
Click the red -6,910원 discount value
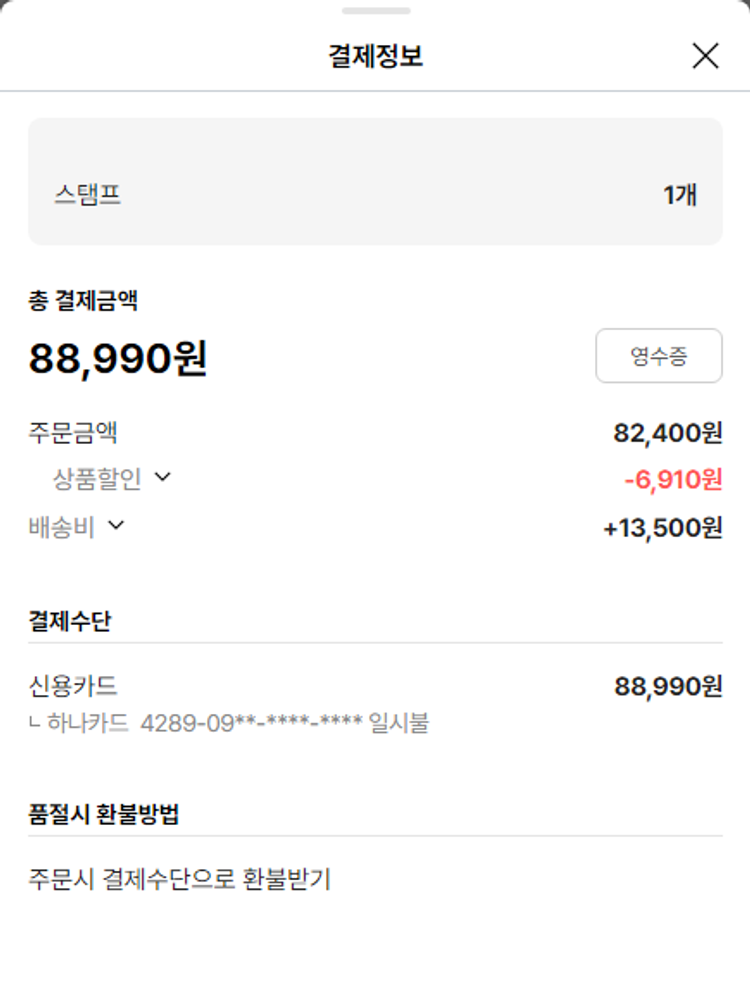point(672,480)
